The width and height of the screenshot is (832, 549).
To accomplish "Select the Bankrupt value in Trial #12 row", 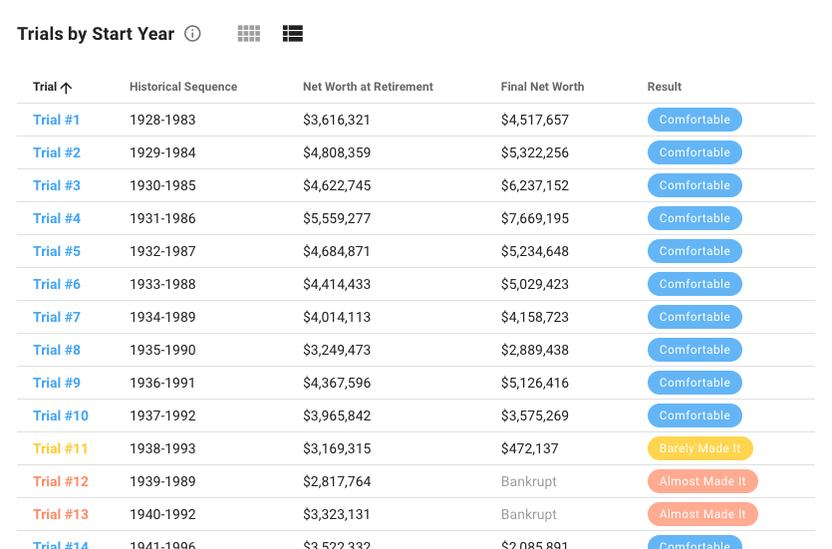I will [528, 482].
